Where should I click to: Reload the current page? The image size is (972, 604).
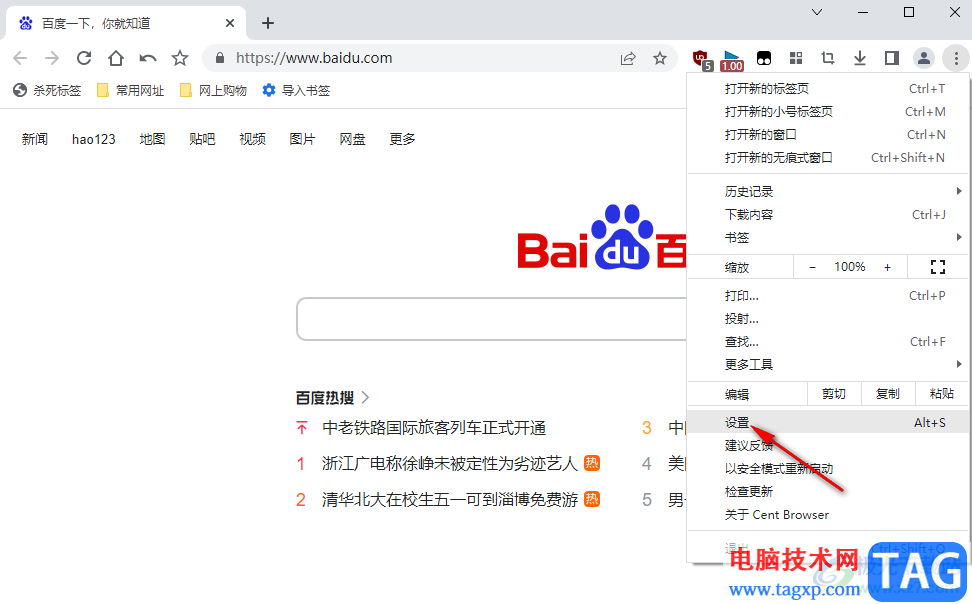tap(84, 58)
